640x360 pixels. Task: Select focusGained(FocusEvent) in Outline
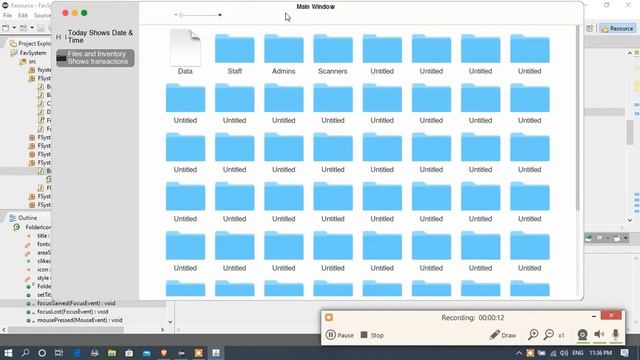[x=76, y=303]
